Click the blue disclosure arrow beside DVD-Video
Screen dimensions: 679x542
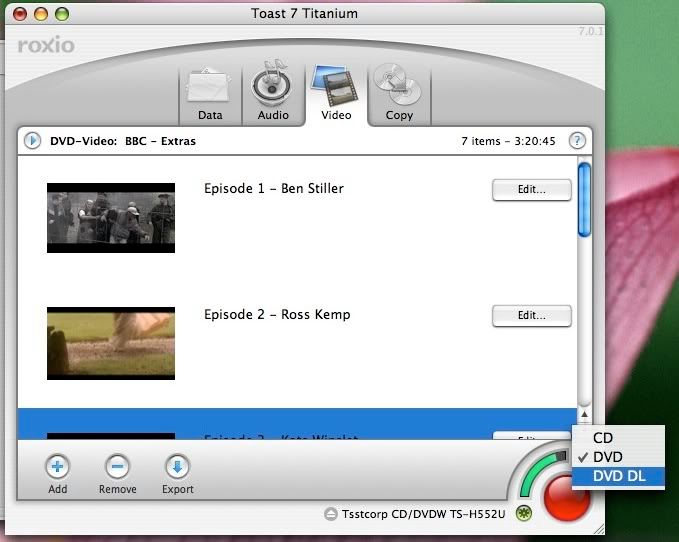(x=32, y=141)
